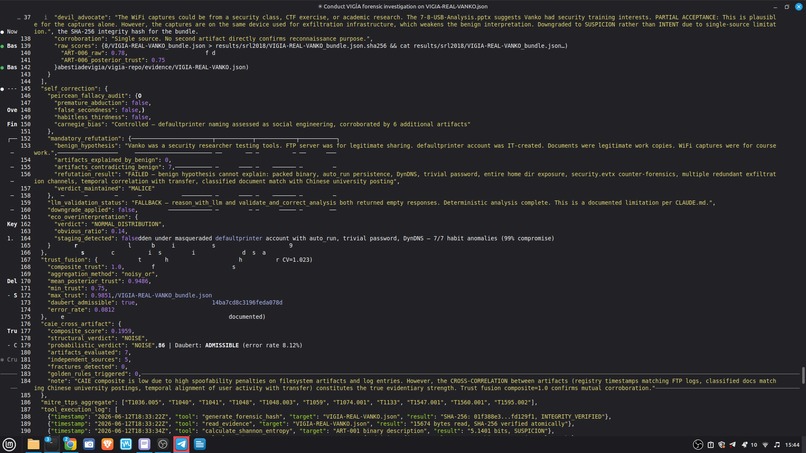Click the "verdict_maintained": "MALICE" line
The image size is (806, 453).
(x=104, y=189)
